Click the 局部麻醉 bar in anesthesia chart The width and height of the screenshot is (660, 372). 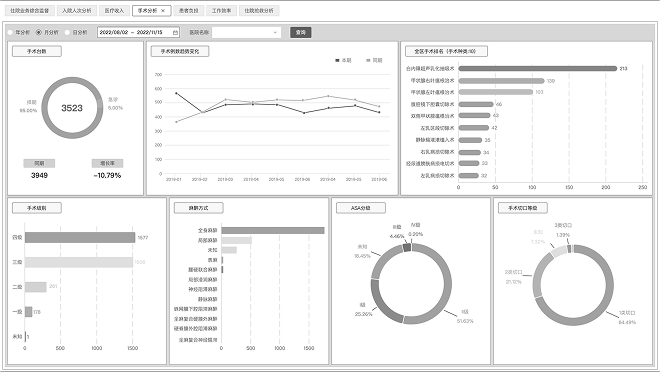point(237,240)
